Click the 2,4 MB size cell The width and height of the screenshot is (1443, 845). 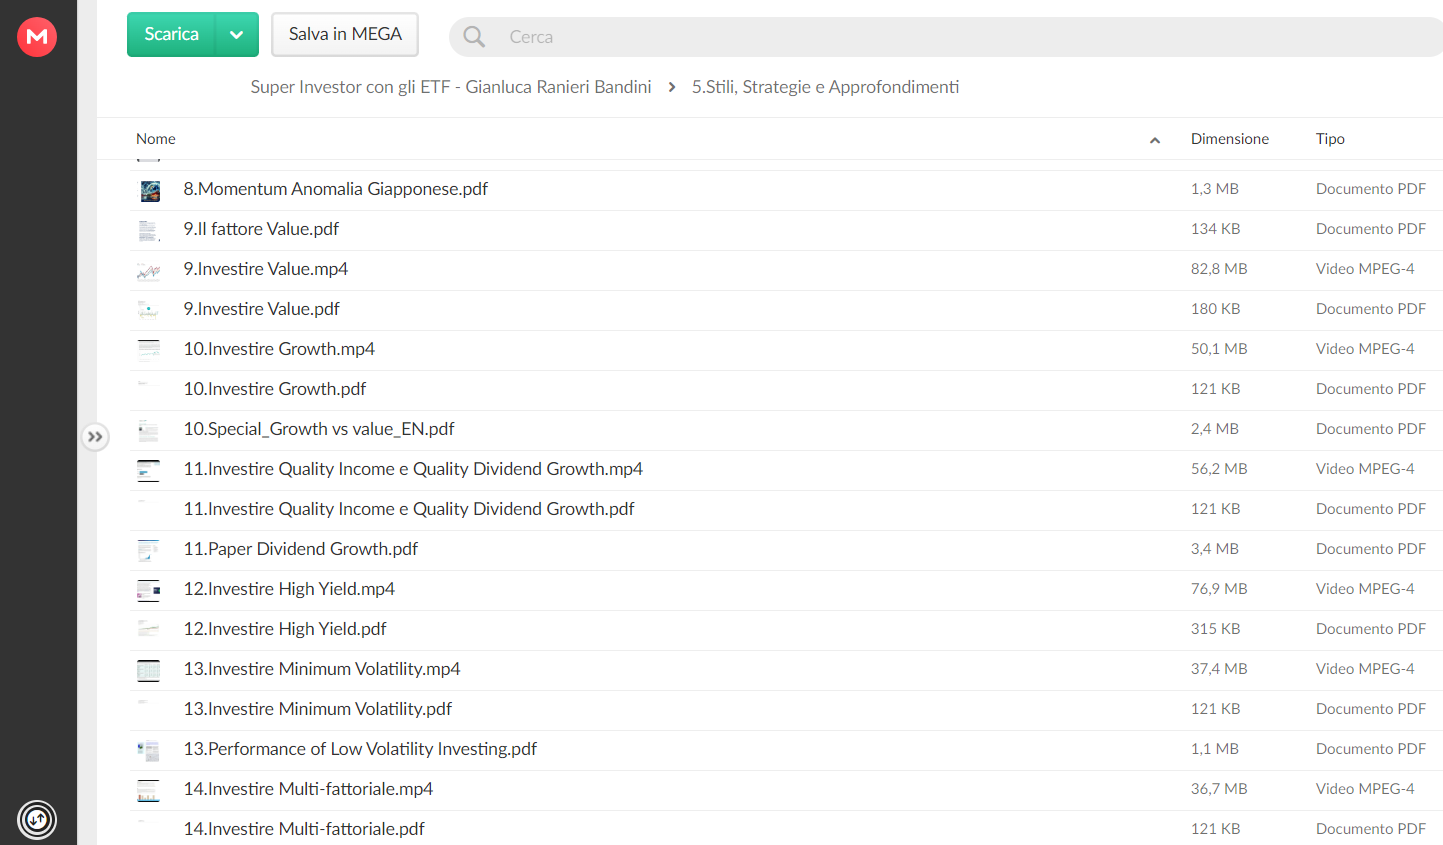1214,429
